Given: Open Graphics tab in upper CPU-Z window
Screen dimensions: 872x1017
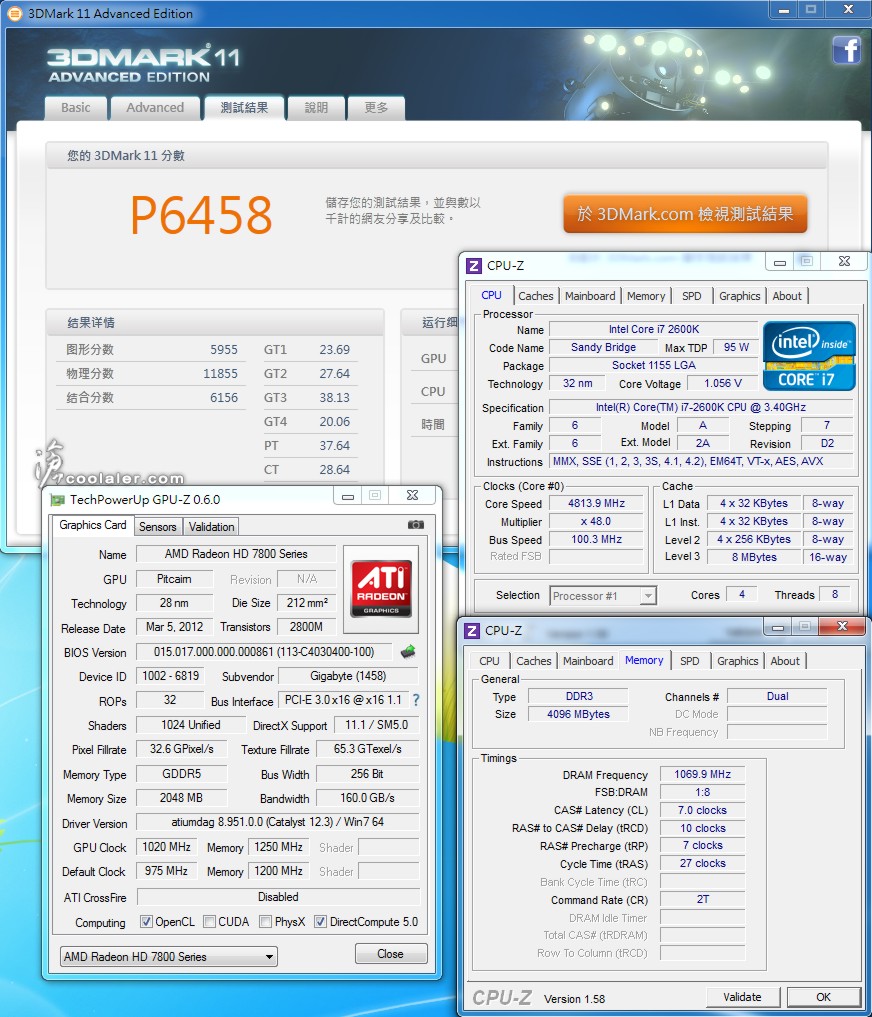Looking at the screenshot, I should pos(740,296).
